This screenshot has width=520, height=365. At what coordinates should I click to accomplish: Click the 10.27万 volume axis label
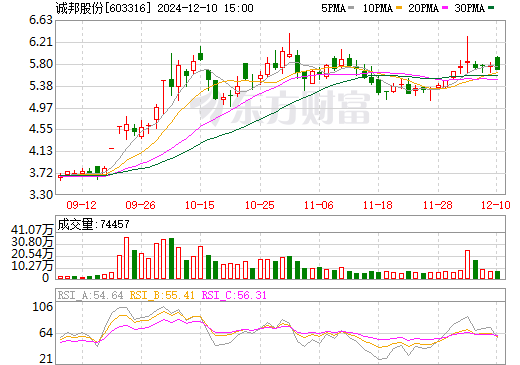tap(32, 266)
